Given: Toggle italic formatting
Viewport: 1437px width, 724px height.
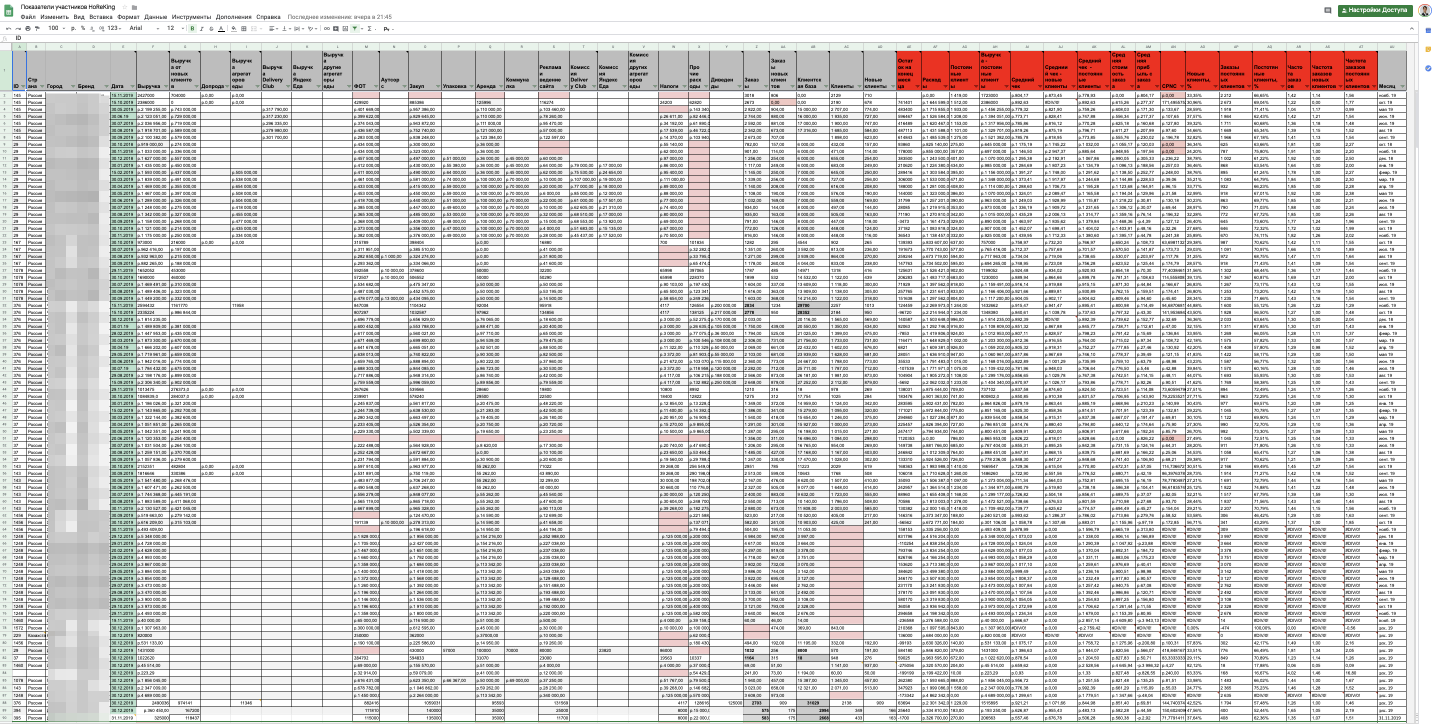Looking at the screenshot, I should [x=202, y=28].
